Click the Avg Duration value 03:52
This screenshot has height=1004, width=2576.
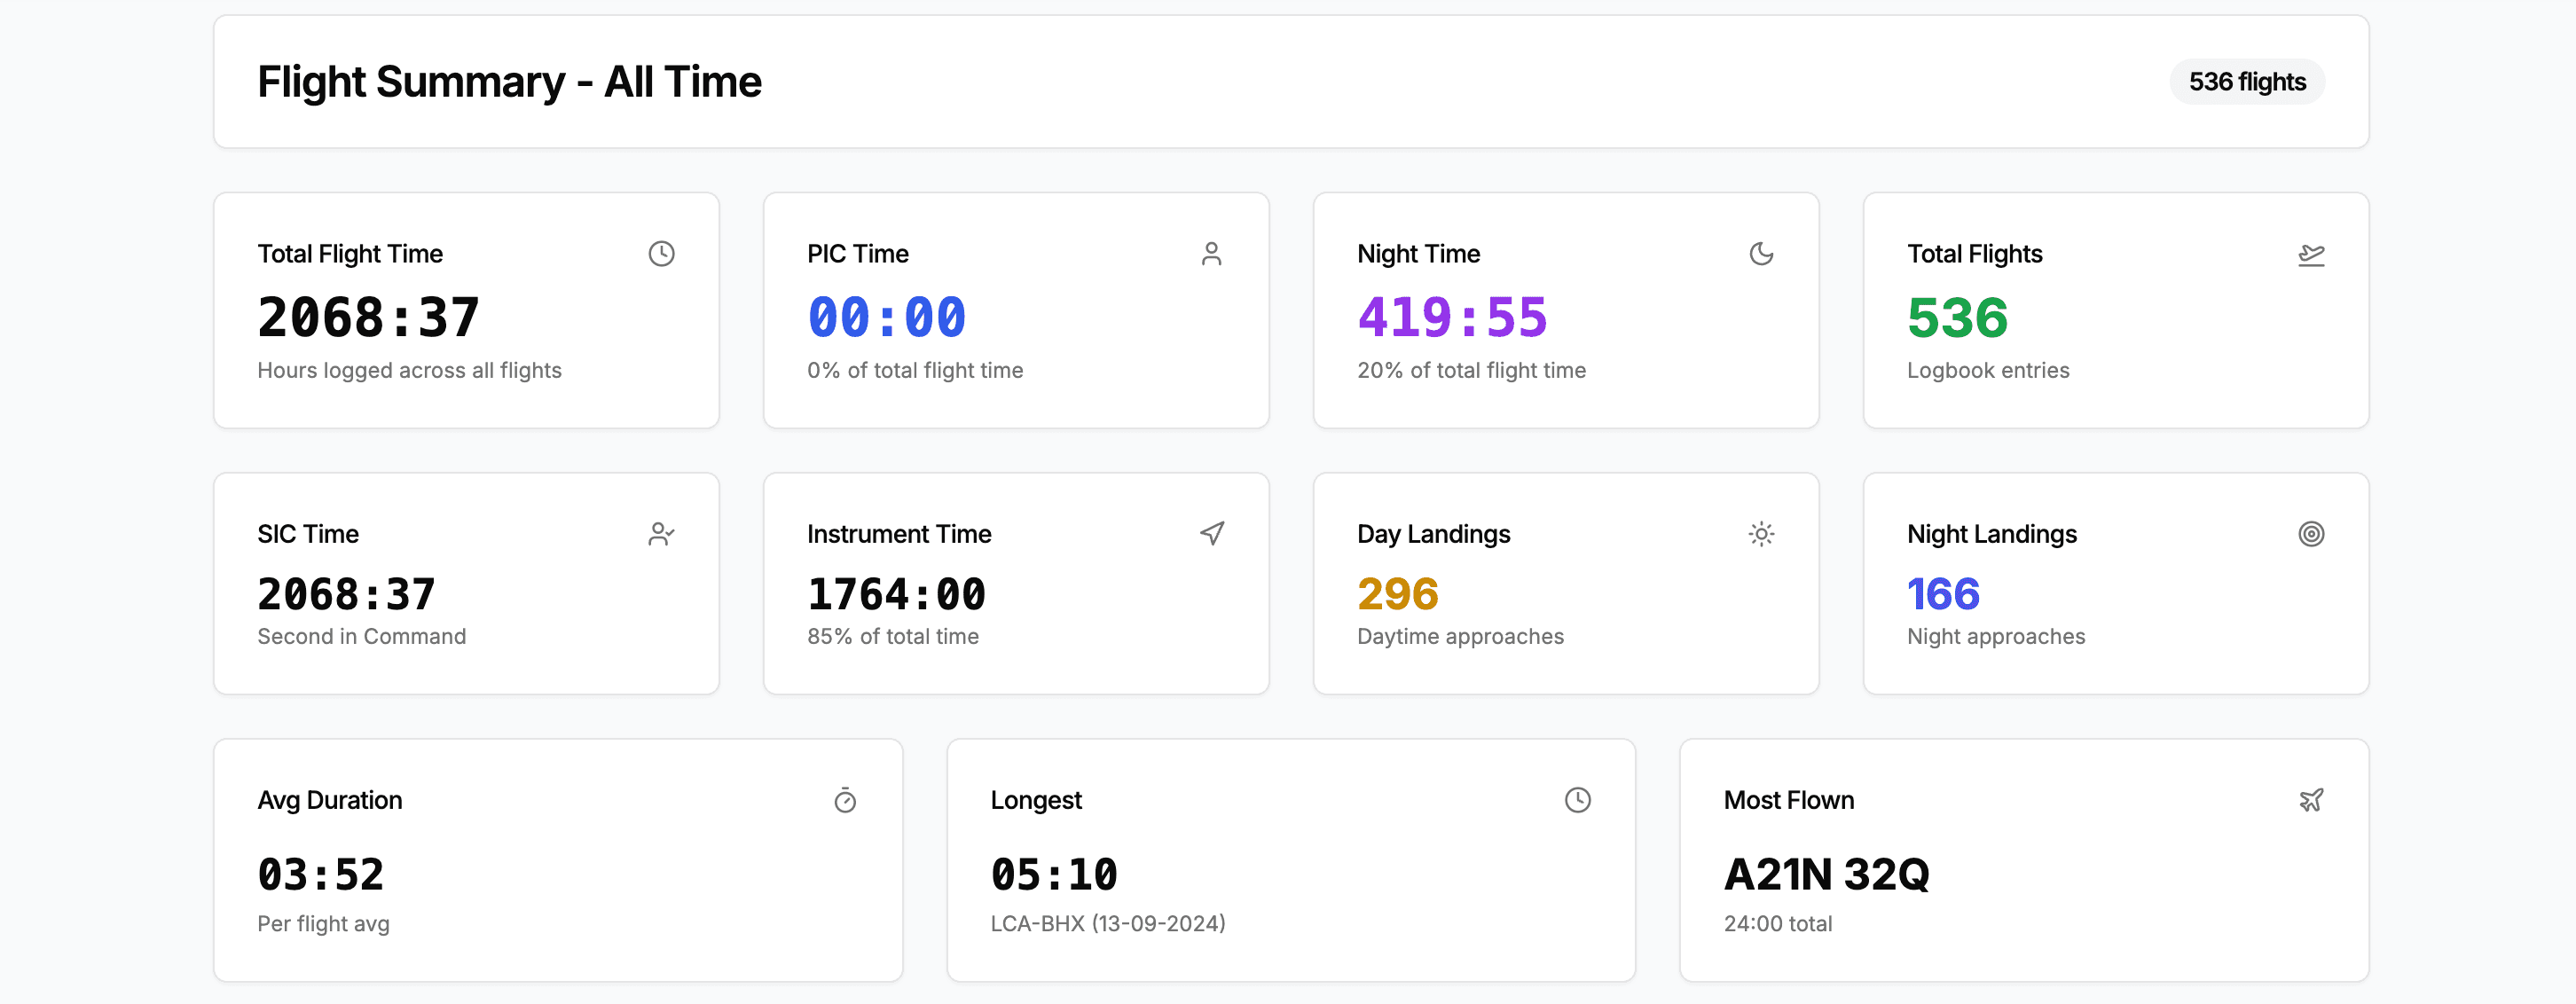click(320, 874)
